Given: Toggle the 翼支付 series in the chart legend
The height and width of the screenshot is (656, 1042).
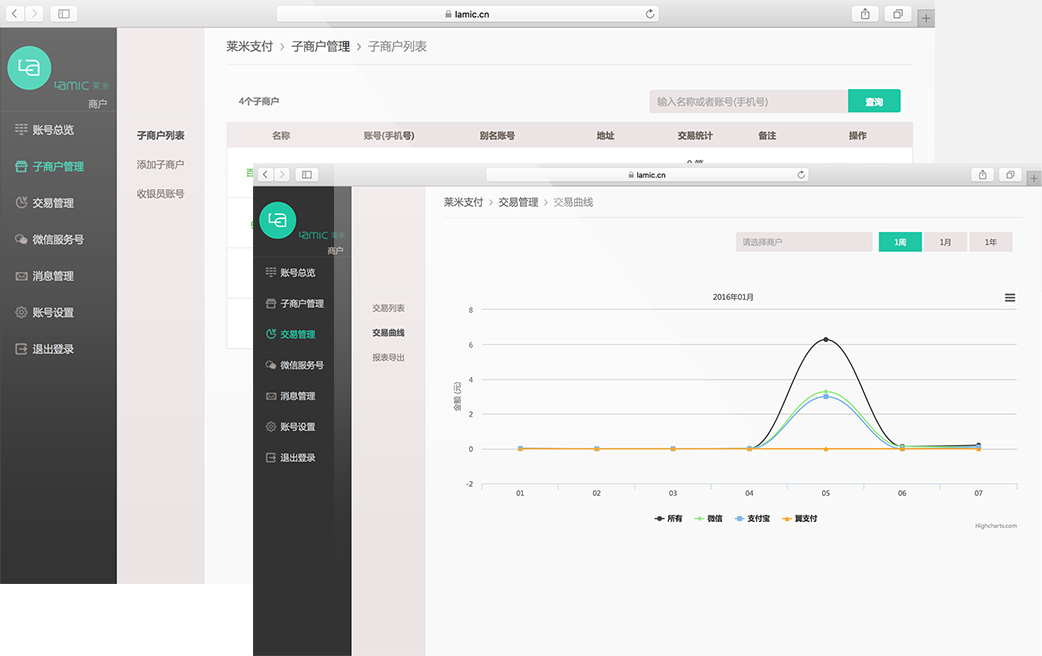Looking at the screenshot, I should [799, 518].
